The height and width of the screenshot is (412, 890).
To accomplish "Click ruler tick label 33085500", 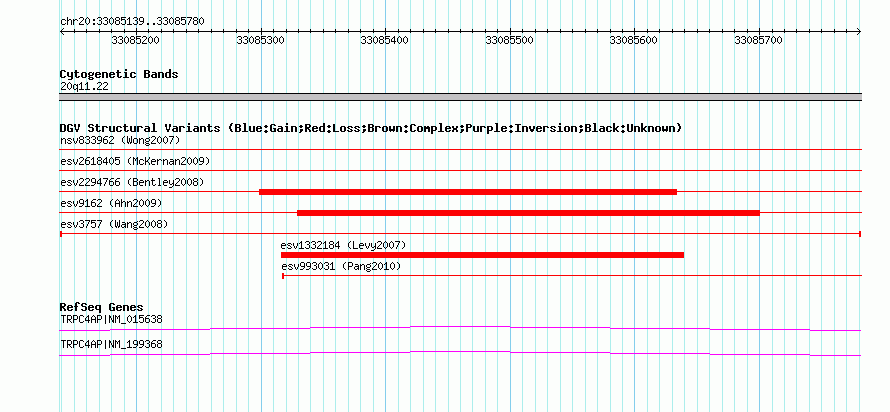I will click(509, 40).
